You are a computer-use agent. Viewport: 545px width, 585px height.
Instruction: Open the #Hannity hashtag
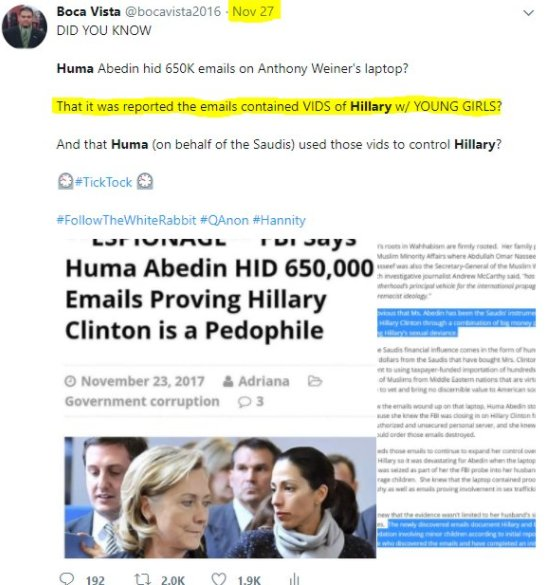point(279,220)
